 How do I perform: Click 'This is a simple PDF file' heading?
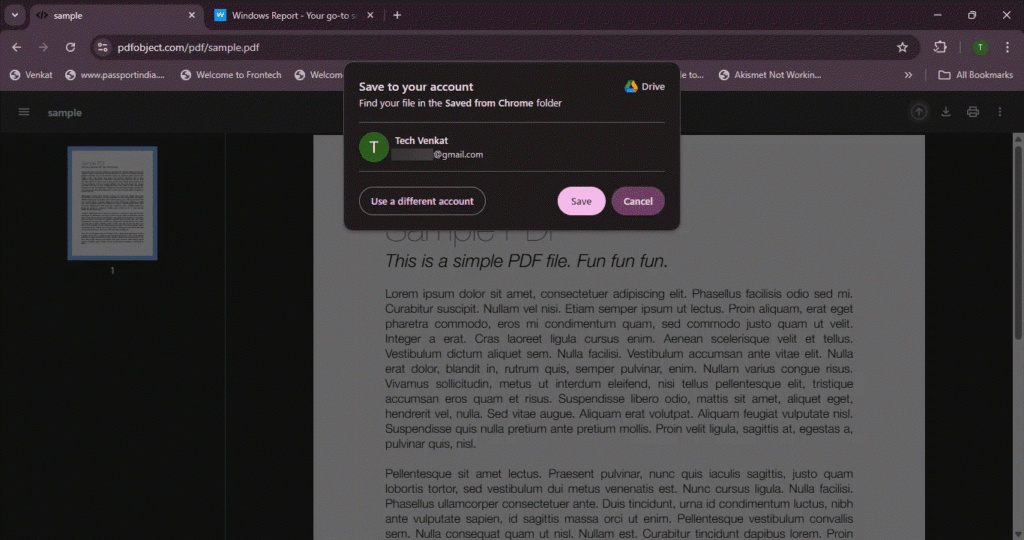coord(526,261)
